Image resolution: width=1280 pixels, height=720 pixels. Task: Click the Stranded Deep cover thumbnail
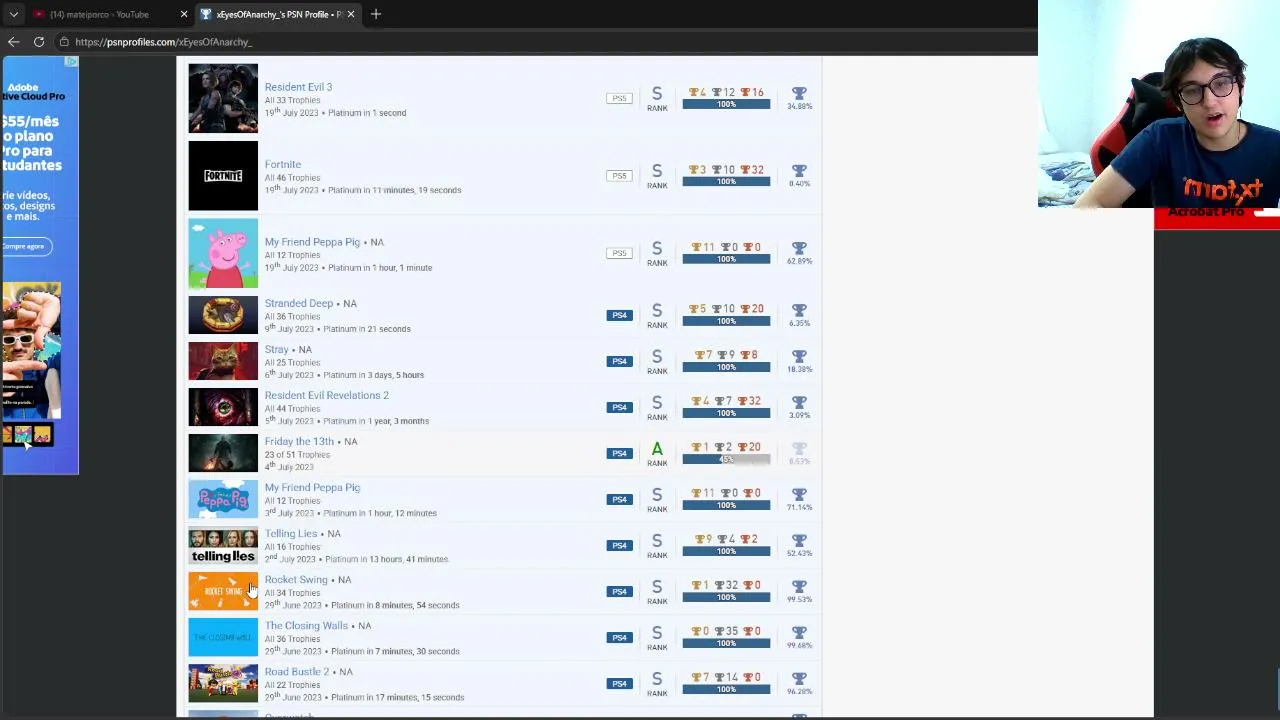223,315
